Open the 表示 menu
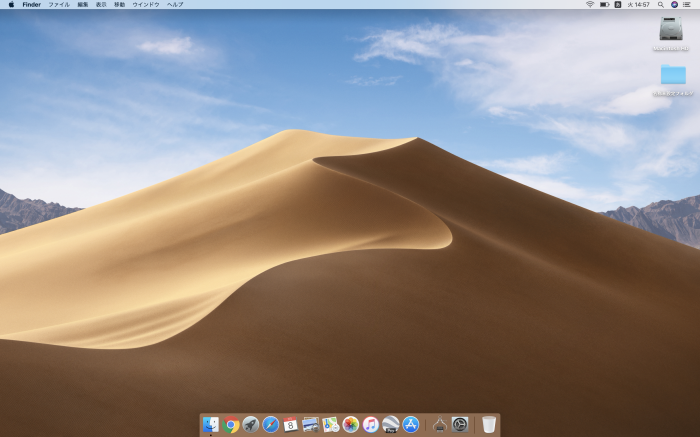 click(x=101, y=4)
